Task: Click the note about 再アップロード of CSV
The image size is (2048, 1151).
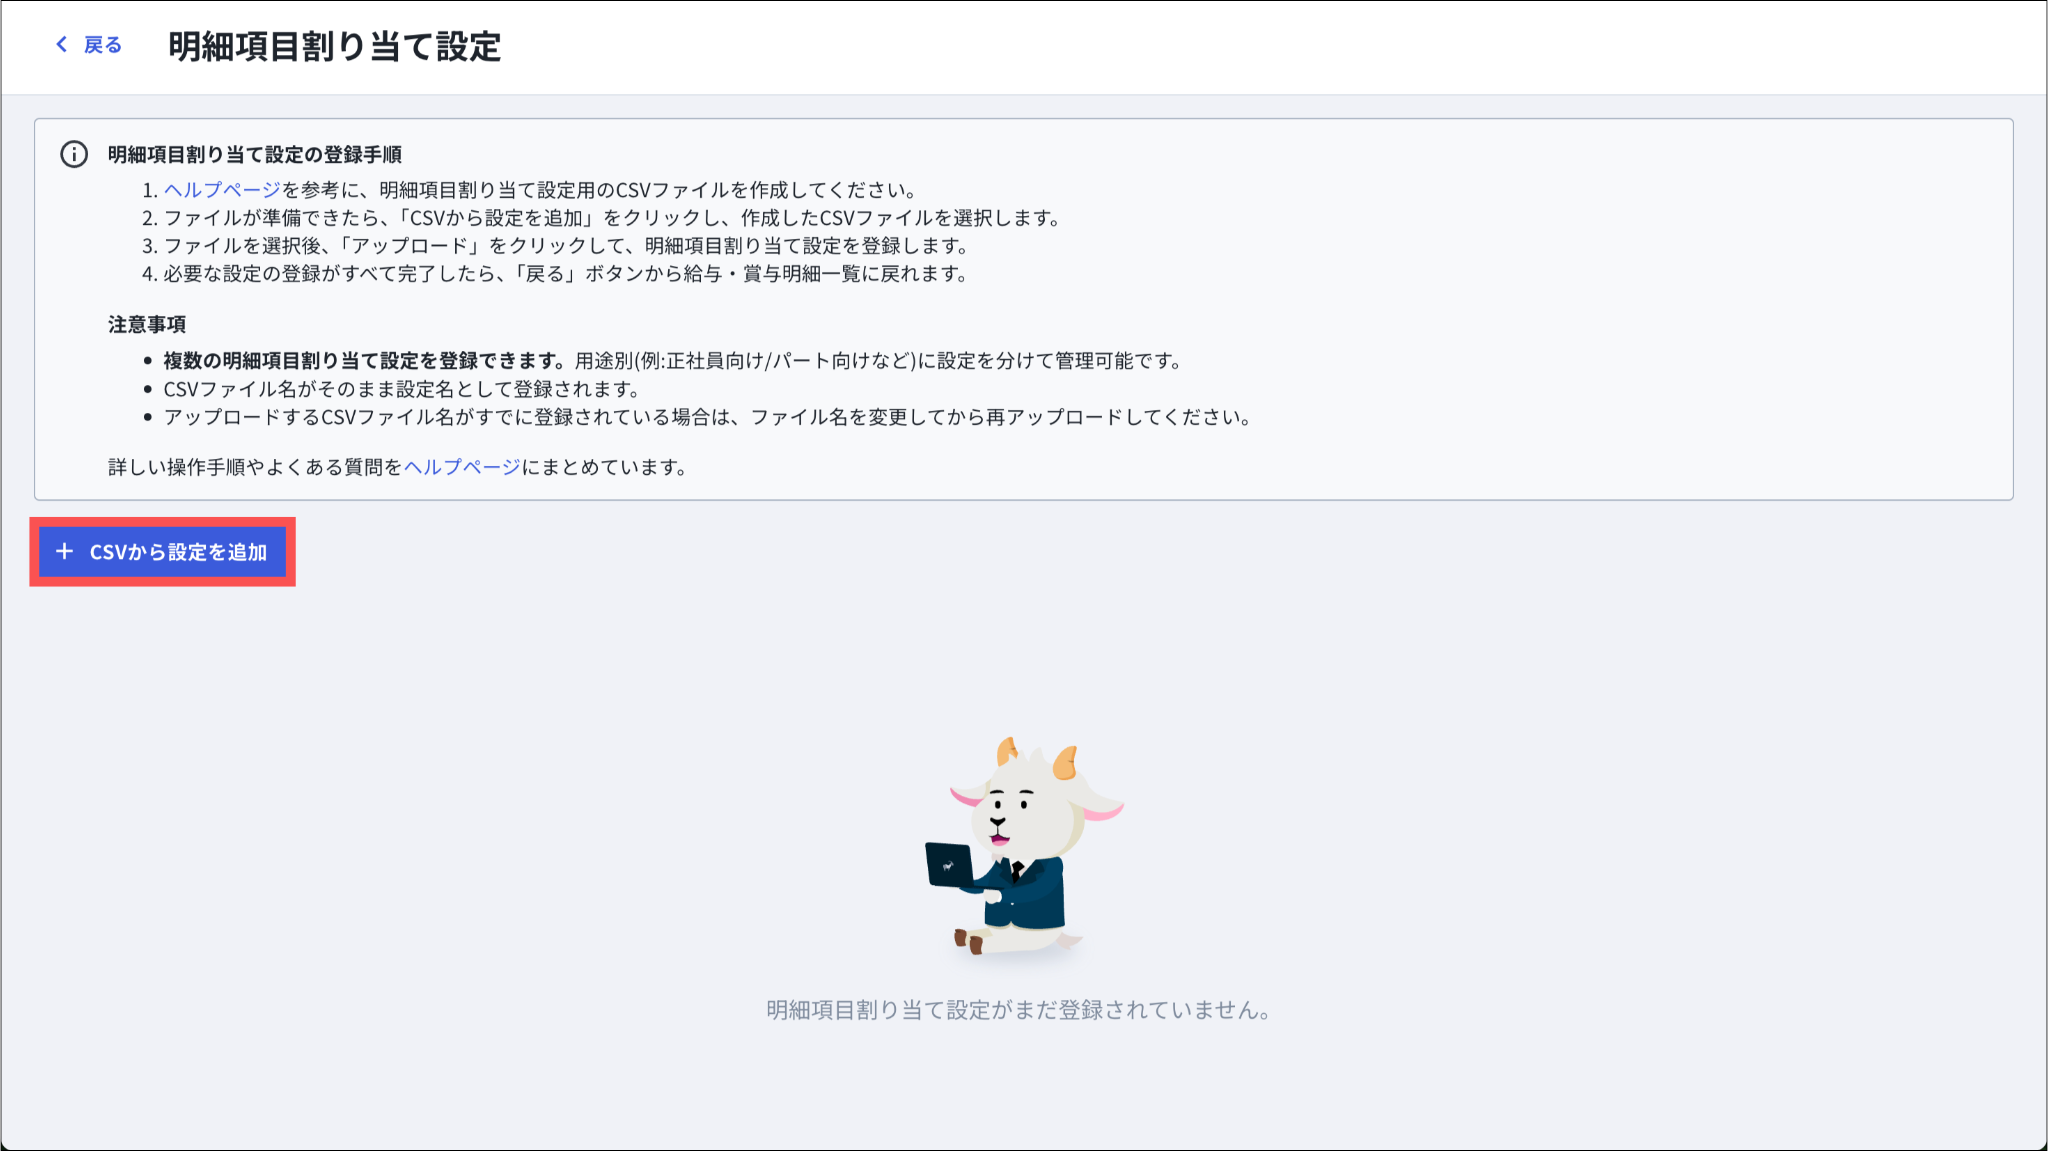Action: point(706,417)
